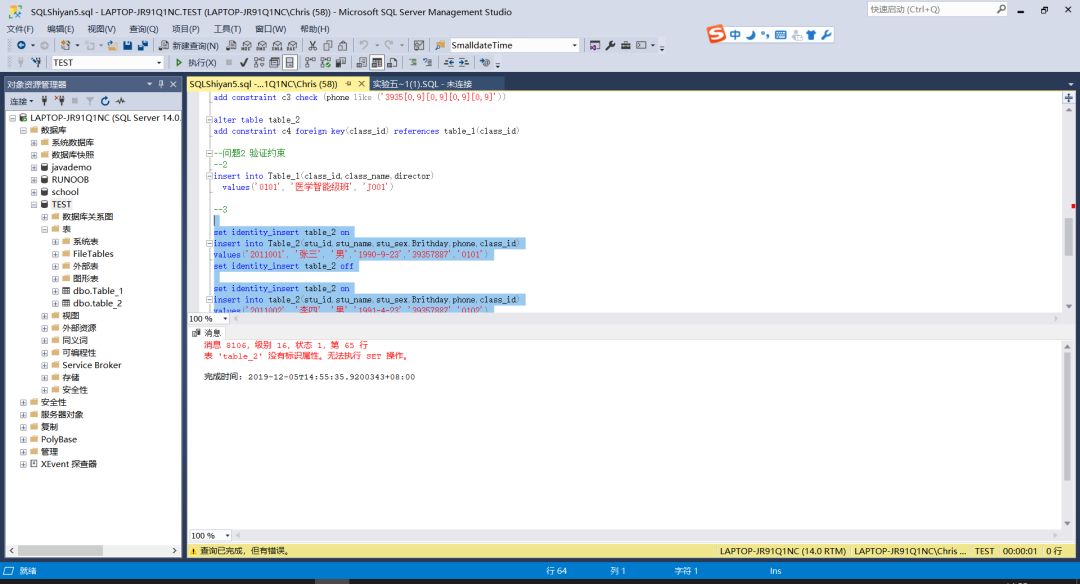Toggle results-to-grid output mode

point(378,63)
